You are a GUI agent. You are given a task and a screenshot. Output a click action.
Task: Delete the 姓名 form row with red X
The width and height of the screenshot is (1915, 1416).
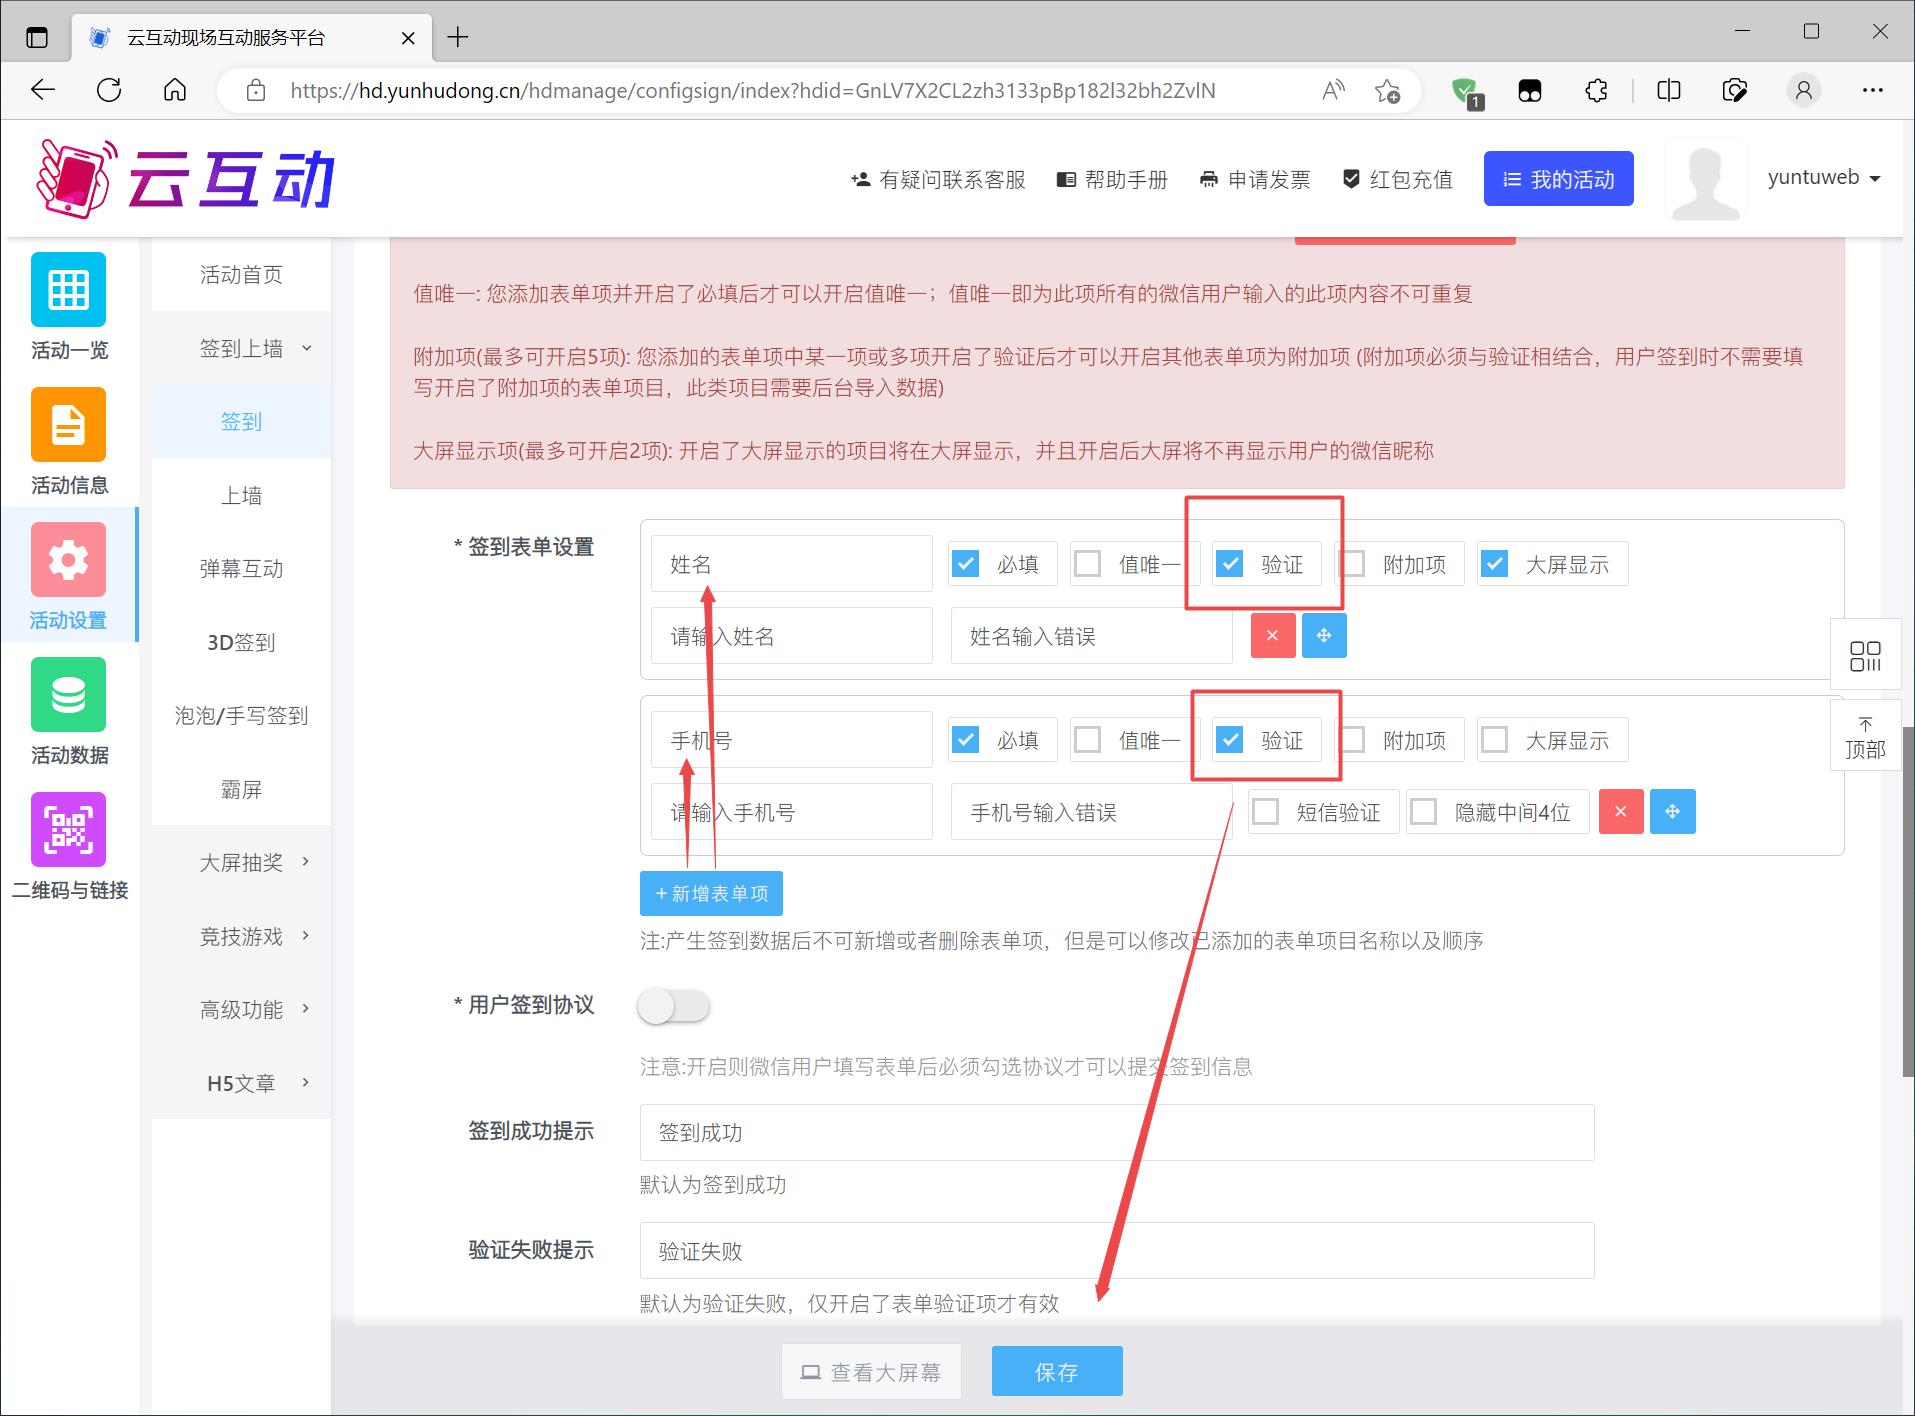[1273, 636]
